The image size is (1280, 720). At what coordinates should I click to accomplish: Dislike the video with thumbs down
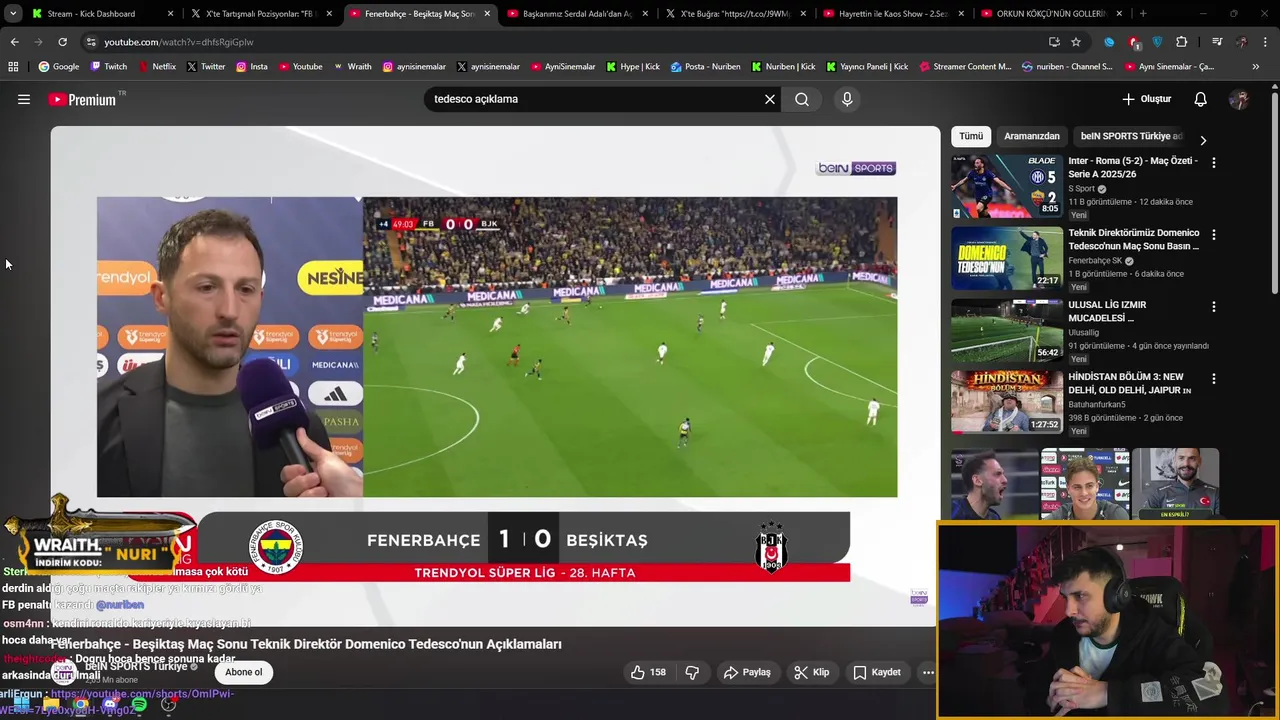point(692,672)
